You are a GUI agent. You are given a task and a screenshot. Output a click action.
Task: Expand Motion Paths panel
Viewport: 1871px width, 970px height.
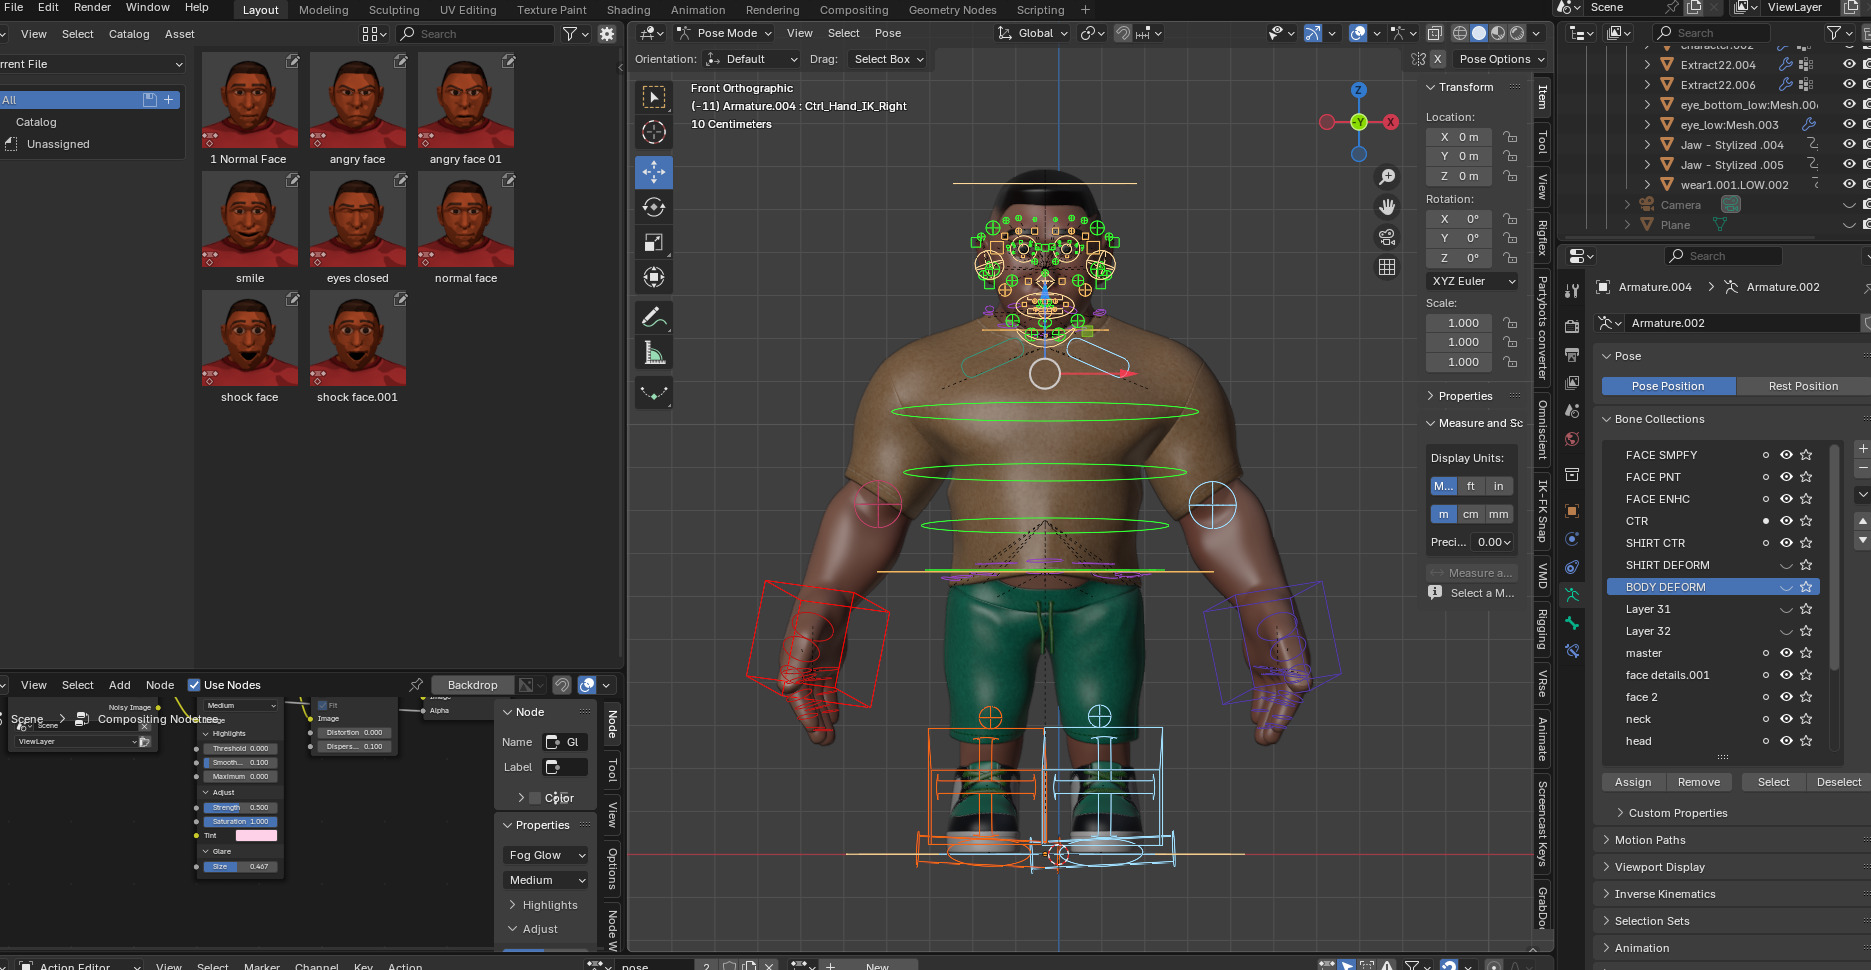pyautogui.click(x=1650, y=840)
